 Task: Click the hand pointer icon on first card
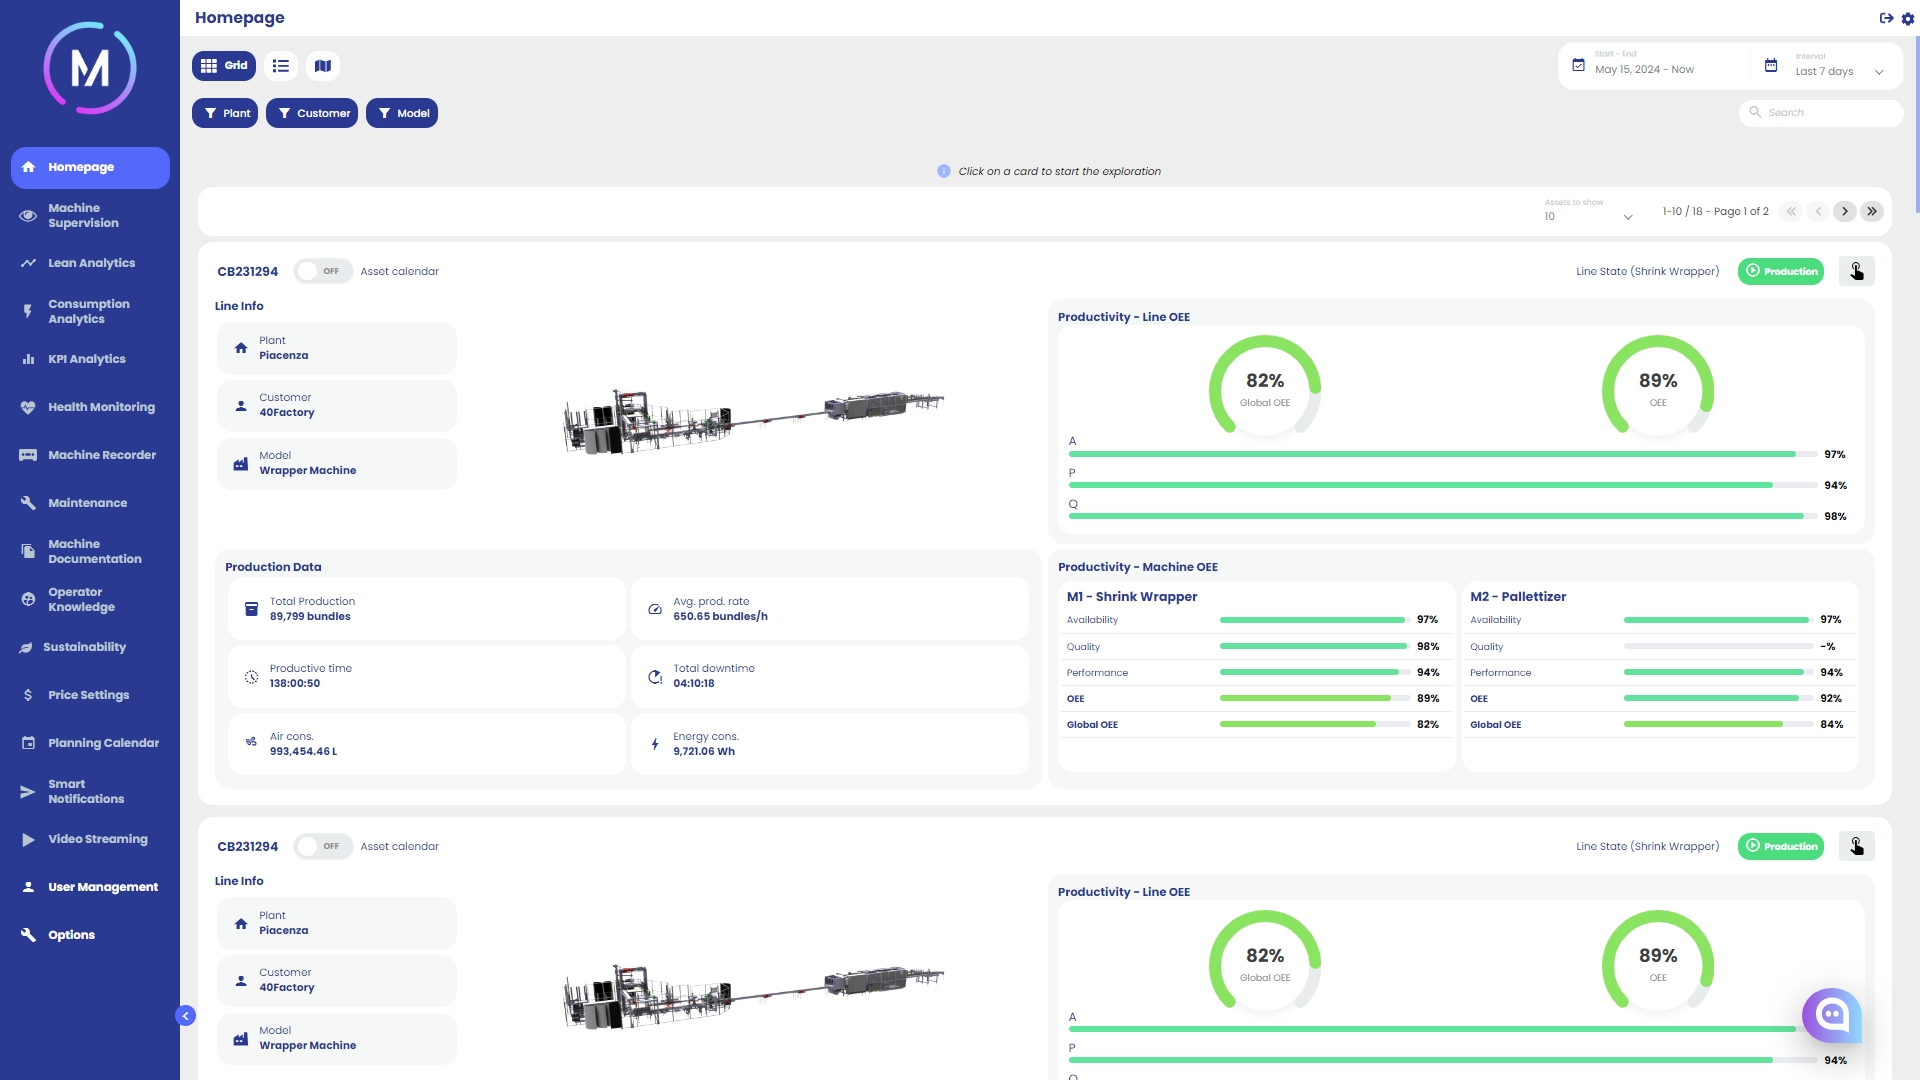[x=1856, y=271]
